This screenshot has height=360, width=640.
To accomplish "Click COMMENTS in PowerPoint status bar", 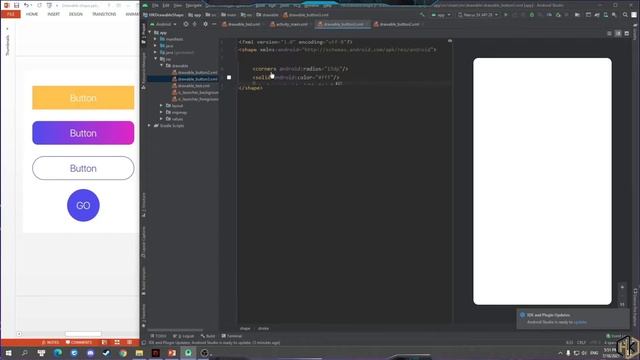I will point(79,342).
